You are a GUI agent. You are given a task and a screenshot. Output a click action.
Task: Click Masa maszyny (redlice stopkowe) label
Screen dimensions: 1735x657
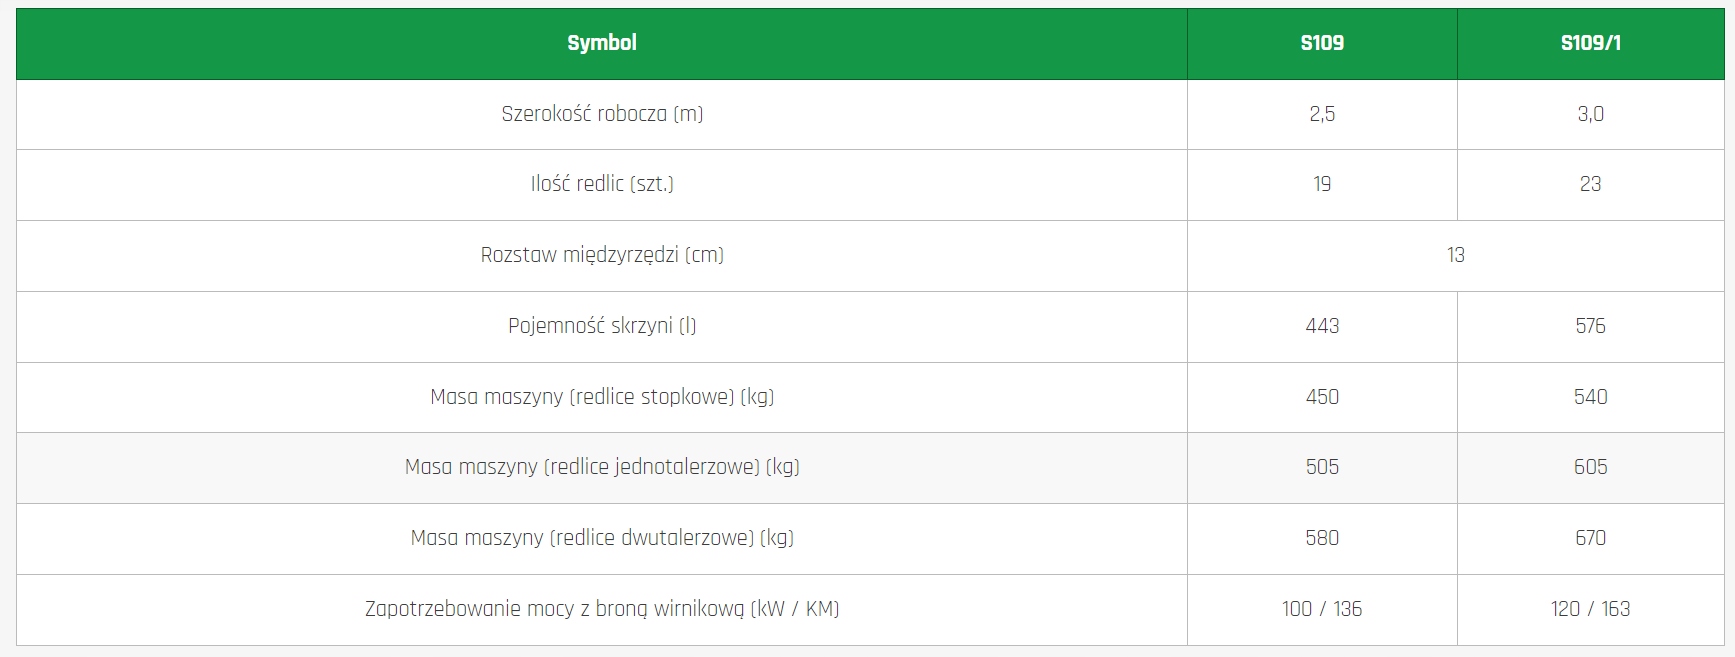pos(602,397)
